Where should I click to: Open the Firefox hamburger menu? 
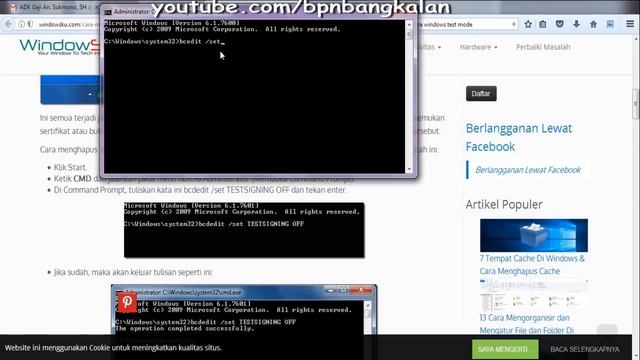630,24
